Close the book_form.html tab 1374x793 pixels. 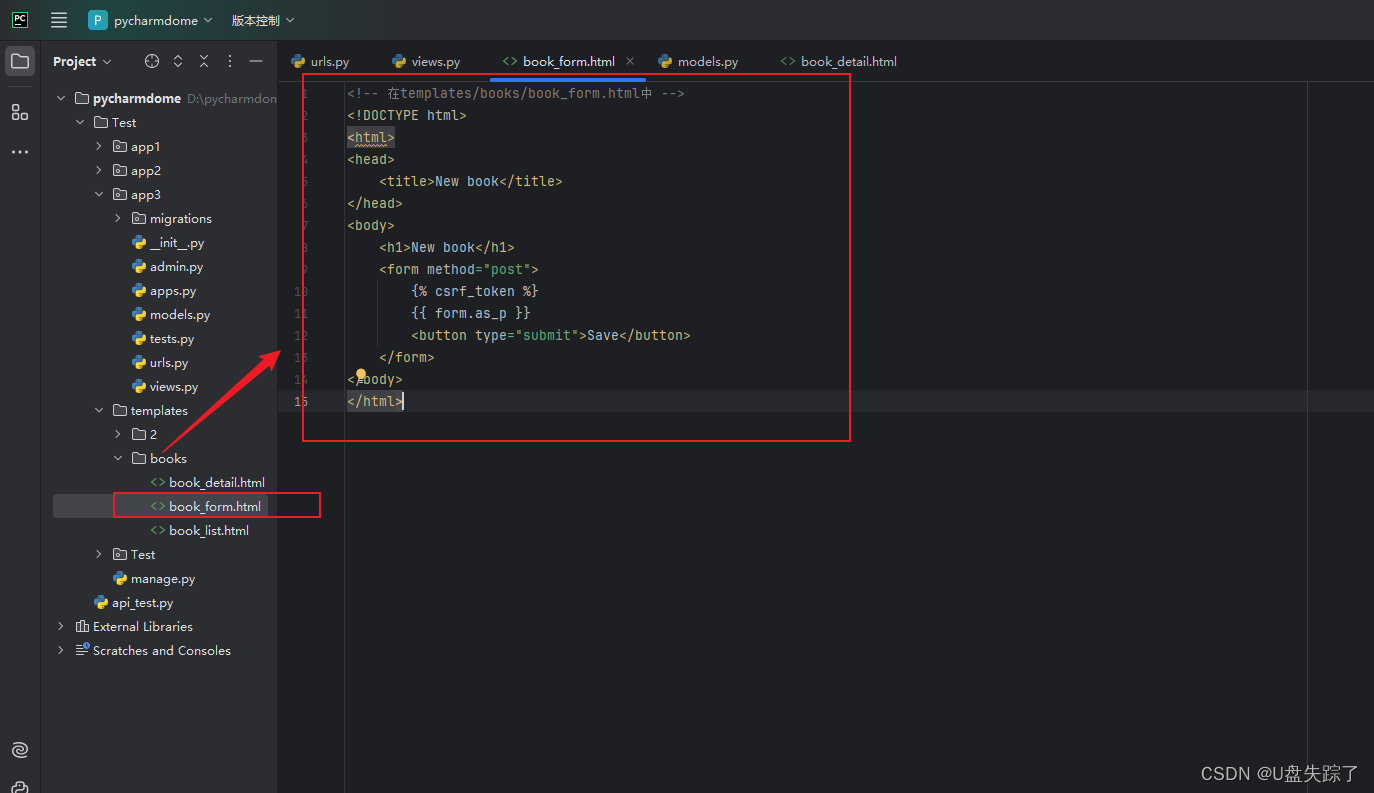coord(630,61)
